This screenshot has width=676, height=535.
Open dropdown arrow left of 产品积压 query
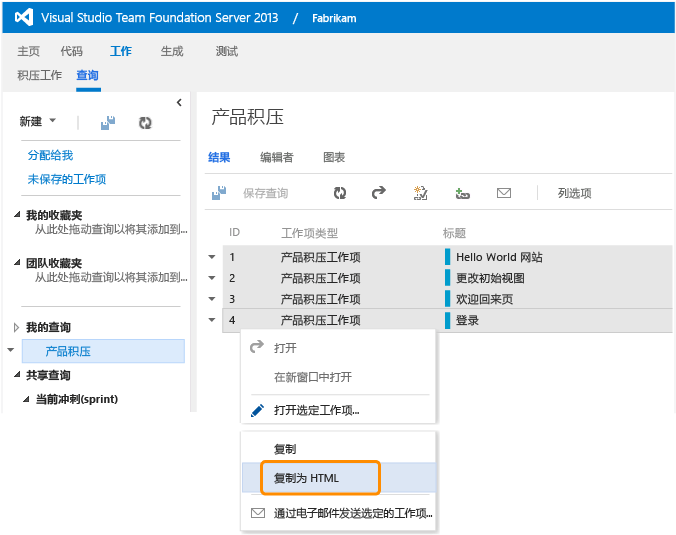pyautogui.click(x=11, y=350)
